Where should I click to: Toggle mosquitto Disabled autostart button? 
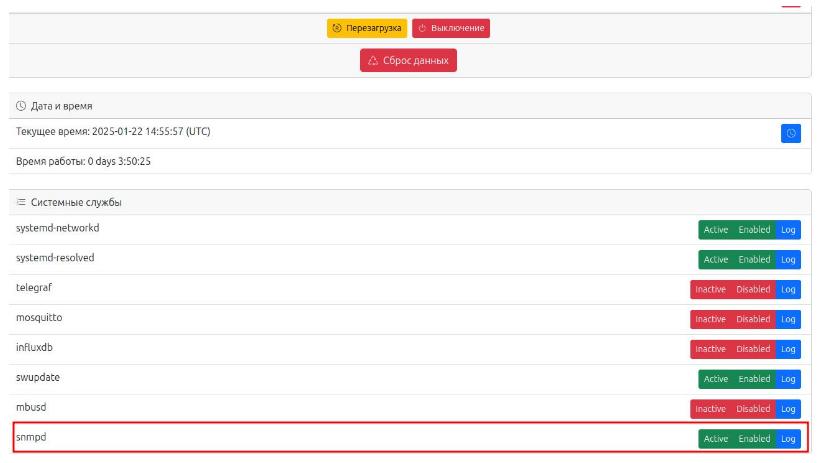(x=753, y=320)
